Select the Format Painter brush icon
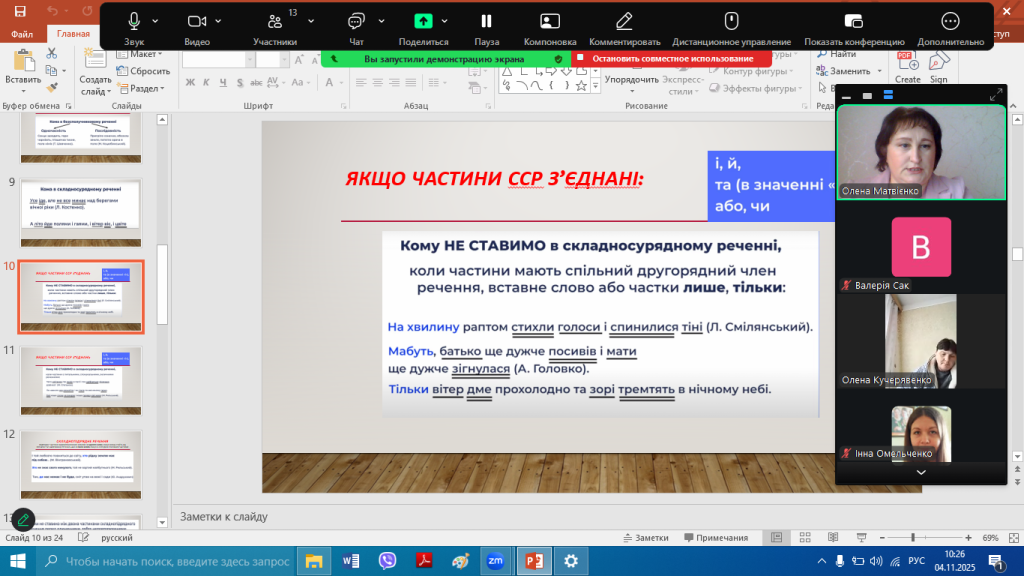The height and width of the screenshot is (576, 1024). point(52,88)
